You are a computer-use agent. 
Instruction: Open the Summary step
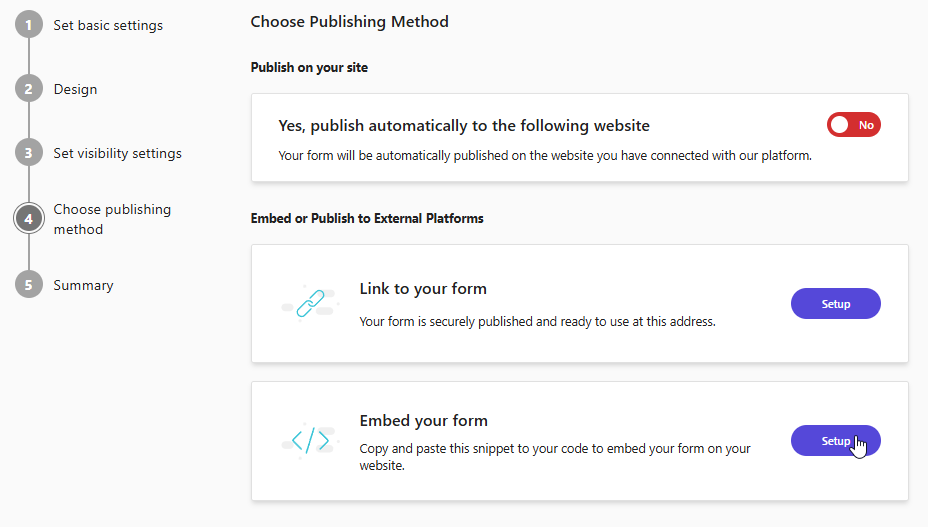coord(83,285)
